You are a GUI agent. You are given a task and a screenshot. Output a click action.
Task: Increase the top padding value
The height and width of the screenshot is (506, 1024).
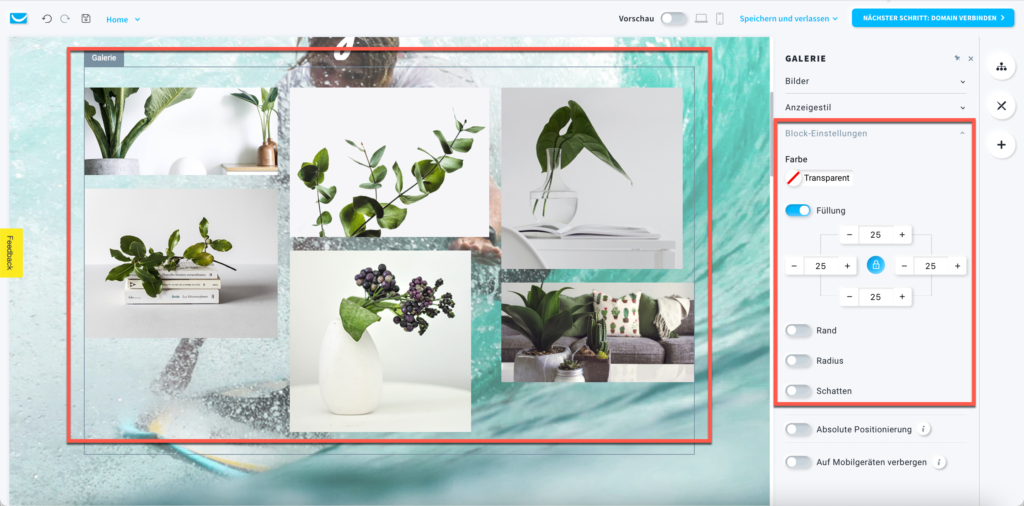click(902, 235)
